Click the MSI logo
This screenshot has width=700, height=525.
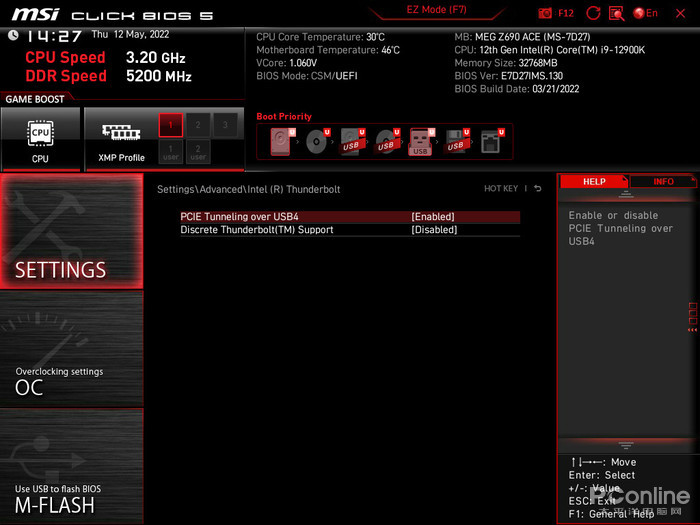pyautogui.click(x=35, y=14)
